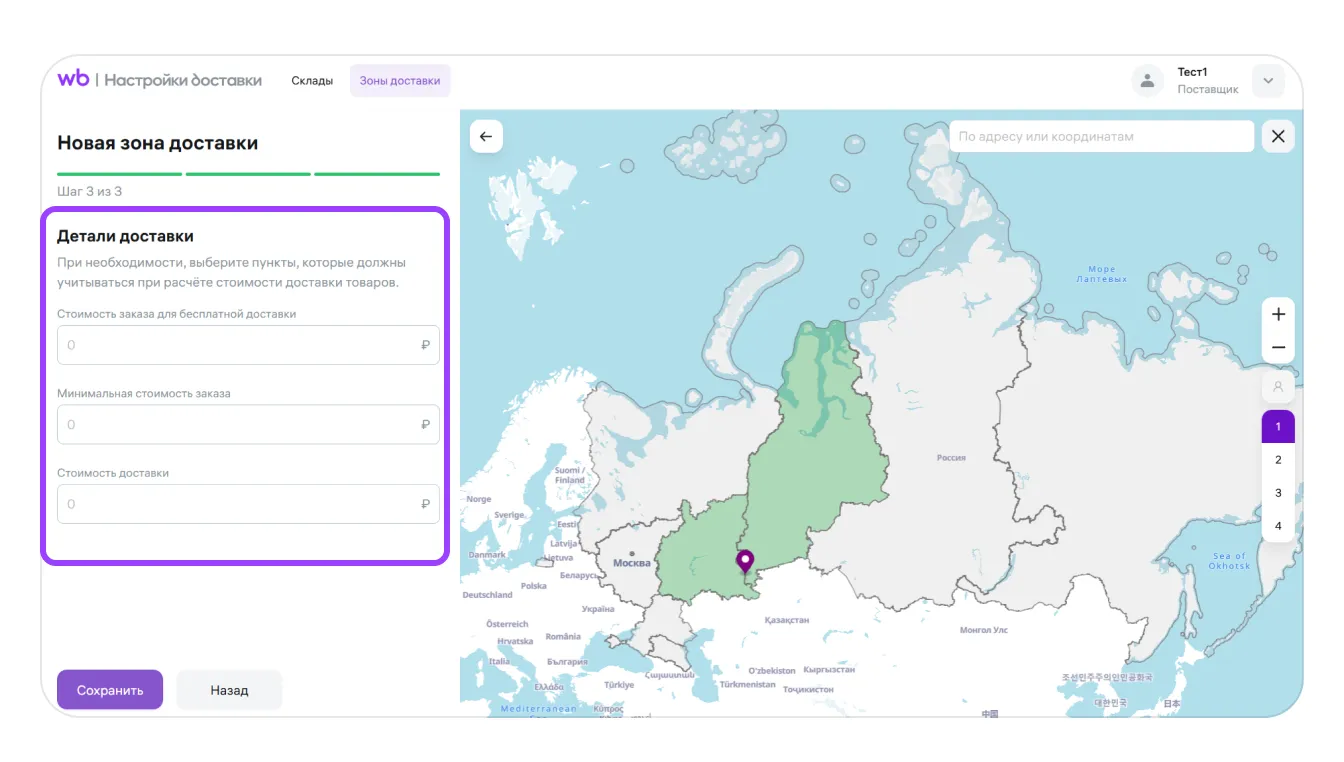The width and height of the screenshot is (1344, 762).
Task: Close the map search with X
Action: (1278, 137)
